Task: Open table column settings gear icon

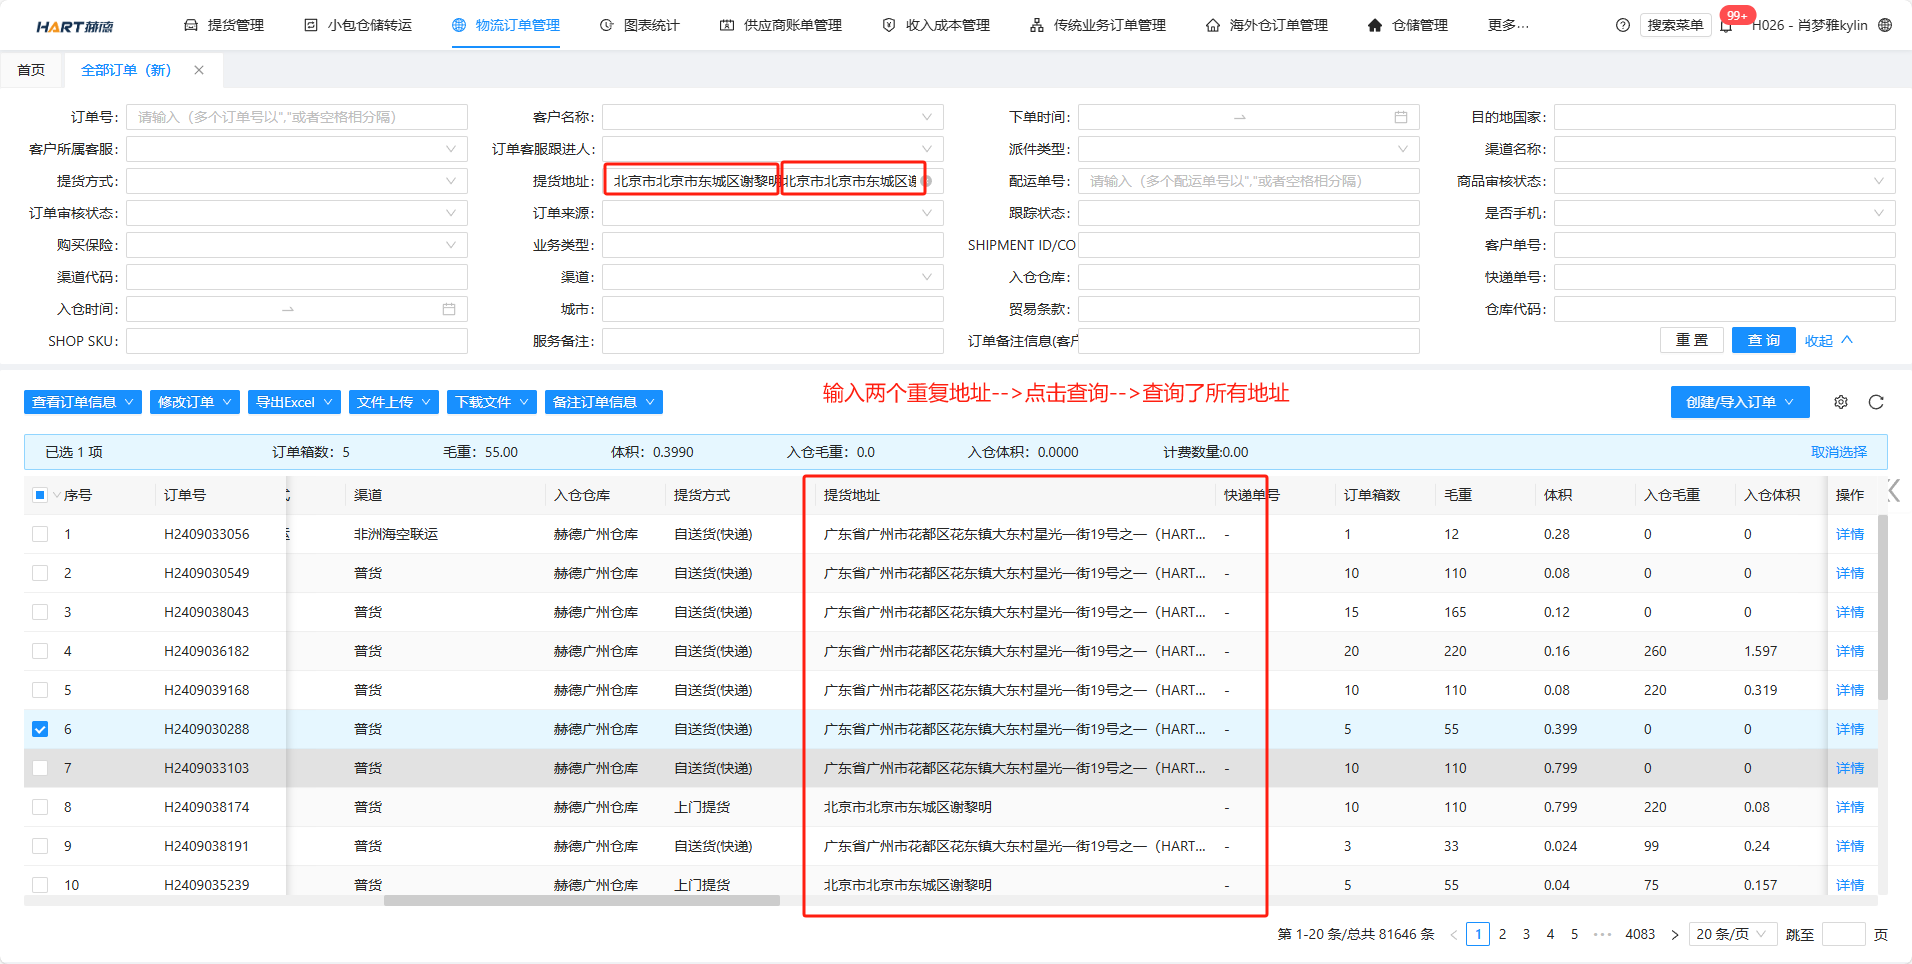Action: (x=1841, y=402)
